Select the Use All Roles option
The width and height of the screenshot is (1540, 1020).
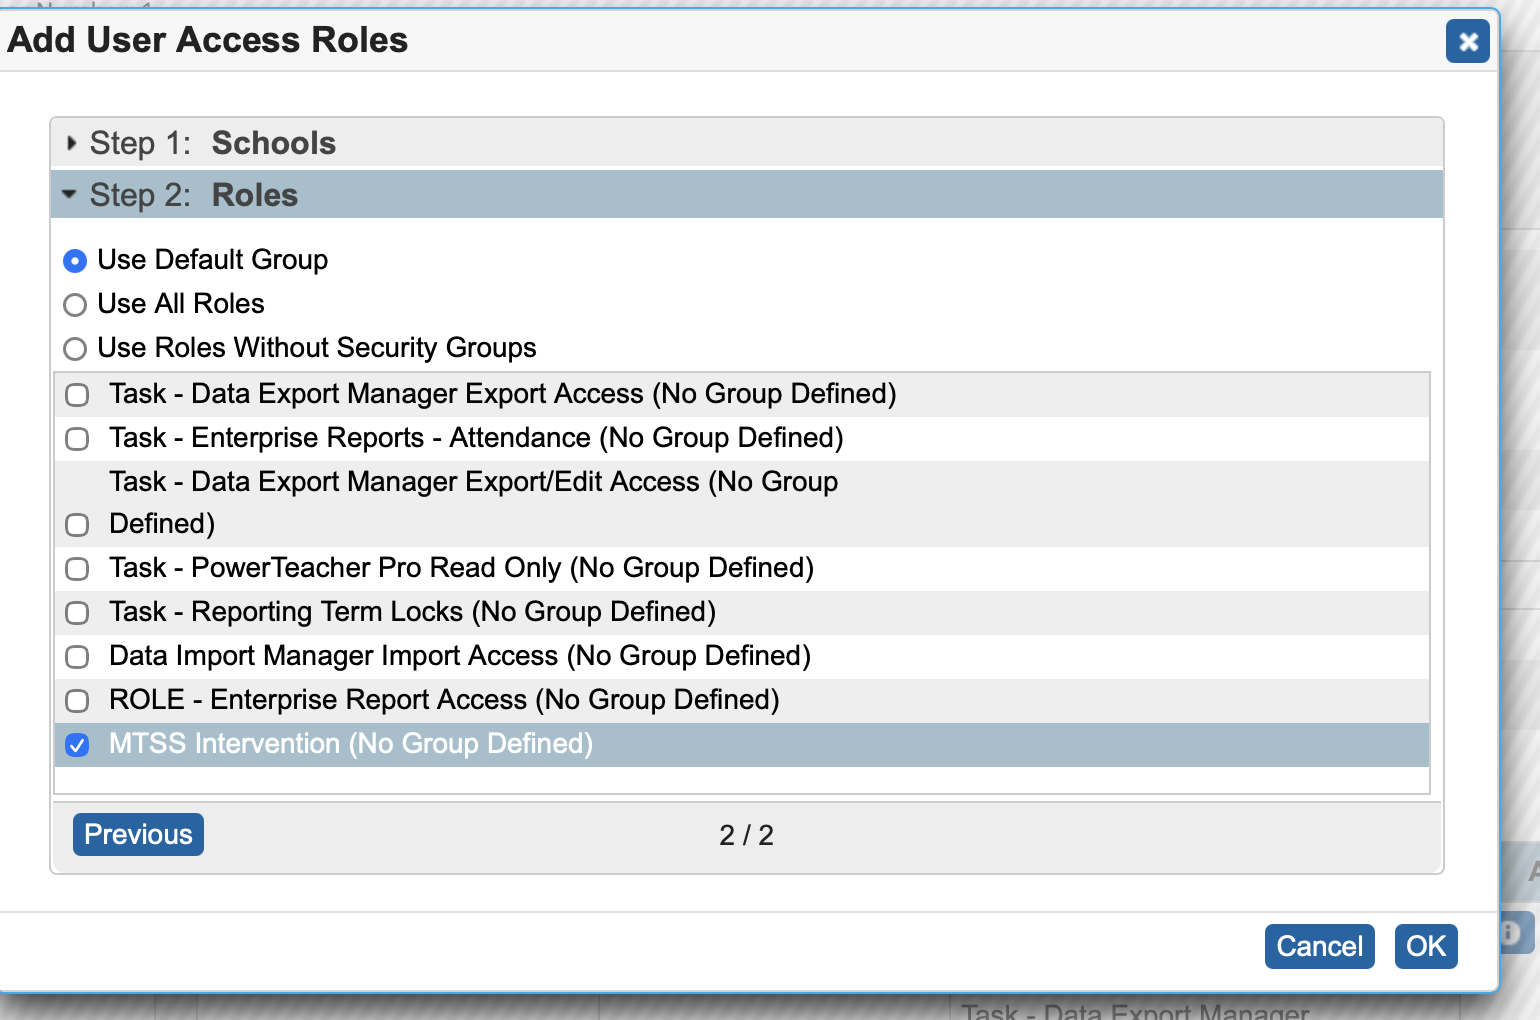coord(75,305)
